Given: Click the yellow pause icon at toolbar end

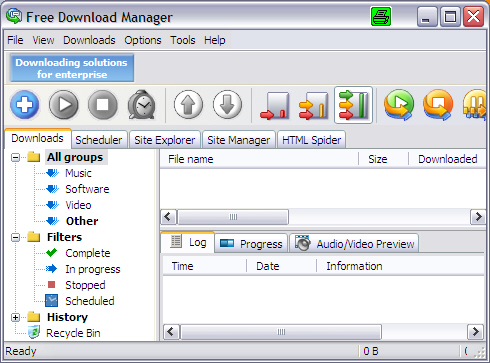Looking at the screenshot, I should (475, 105).
